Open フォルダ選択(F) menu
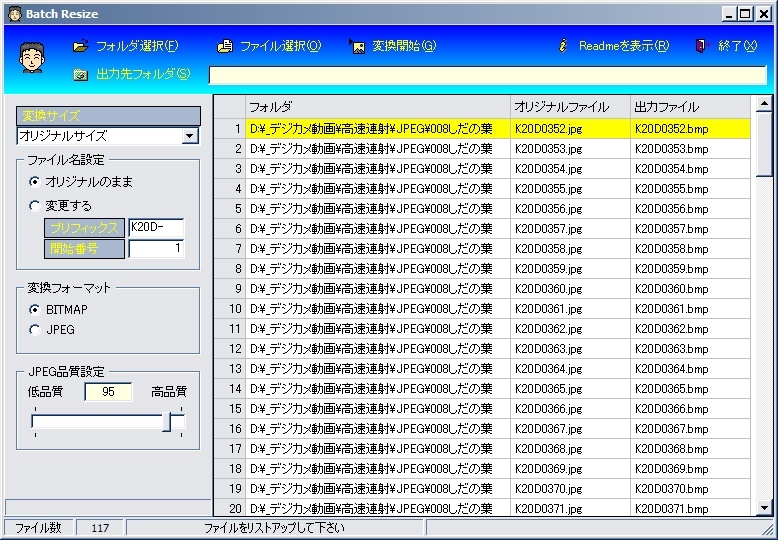Image resolution: width=778 pixels, height=540 pixels. click(137, 46)
